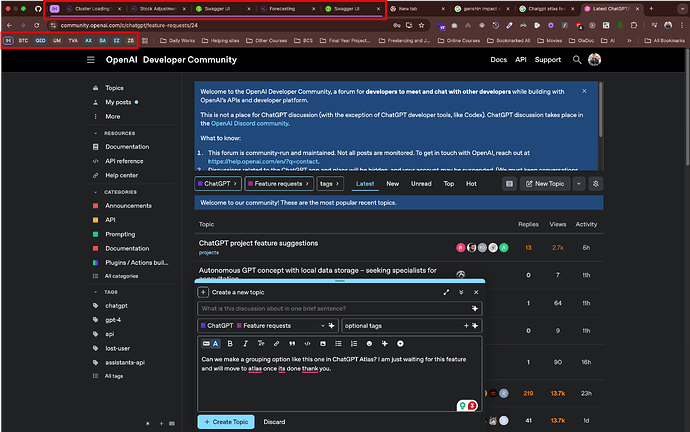
Task: Open the OpenAI Discord community link
Action: (250, 124)
